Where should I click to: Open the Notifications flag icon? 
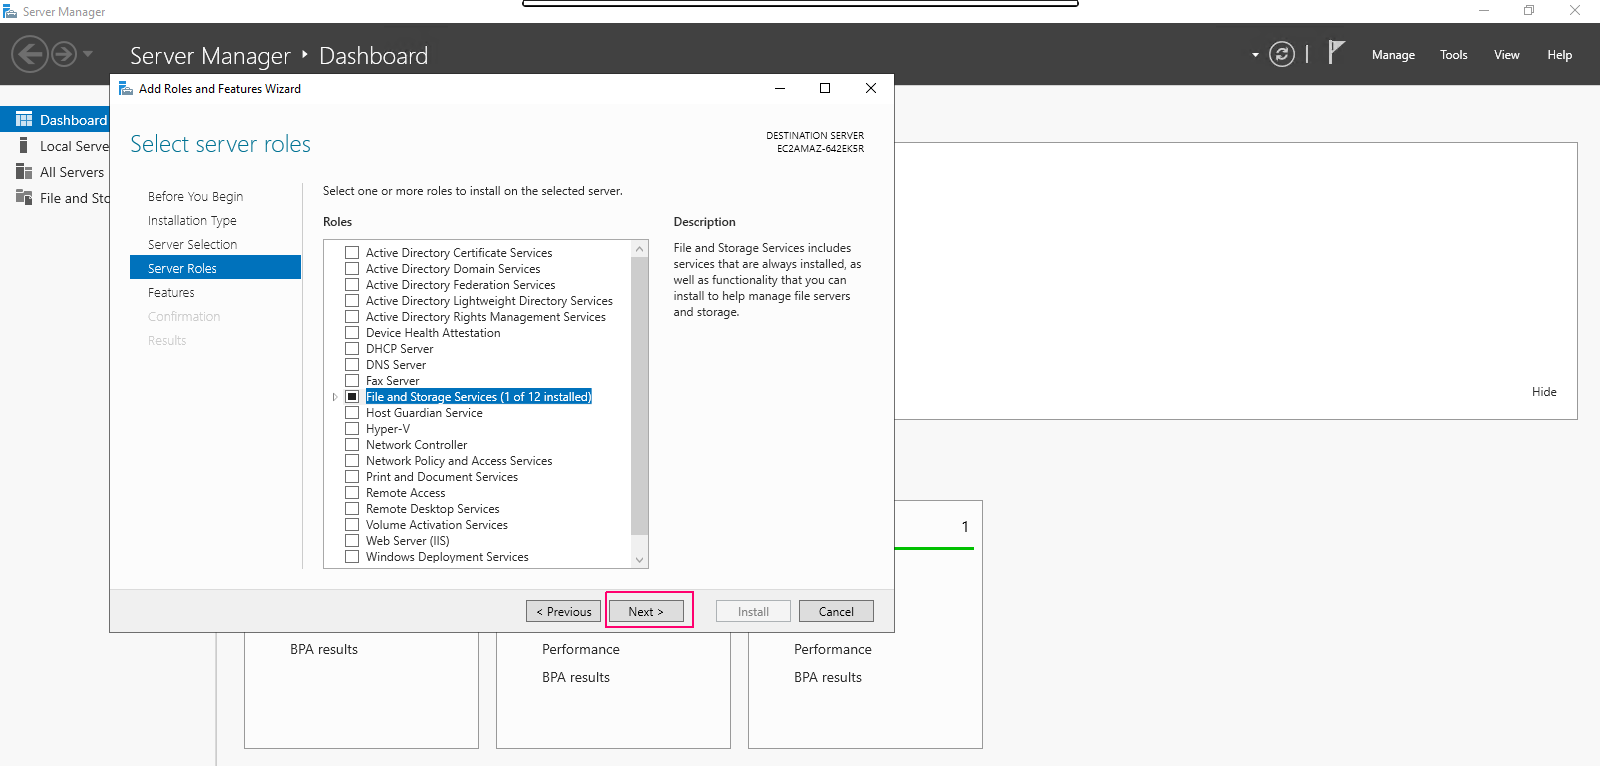(1336, 52)
